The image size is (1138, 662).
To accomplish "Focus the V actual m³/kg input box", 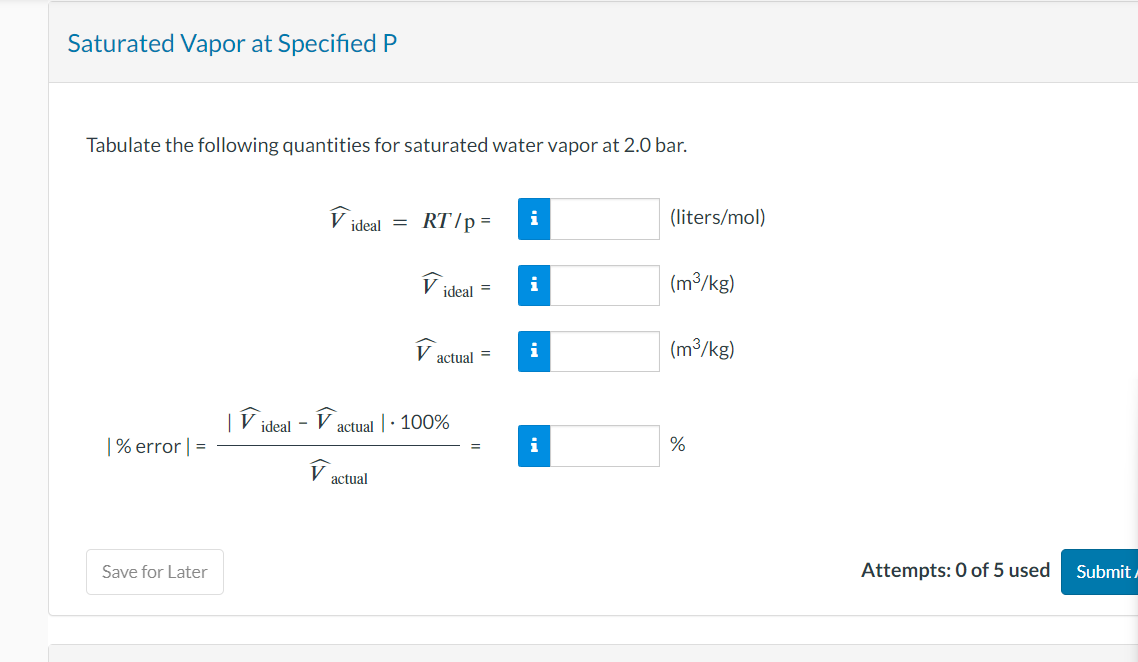I will click(604, 351).
